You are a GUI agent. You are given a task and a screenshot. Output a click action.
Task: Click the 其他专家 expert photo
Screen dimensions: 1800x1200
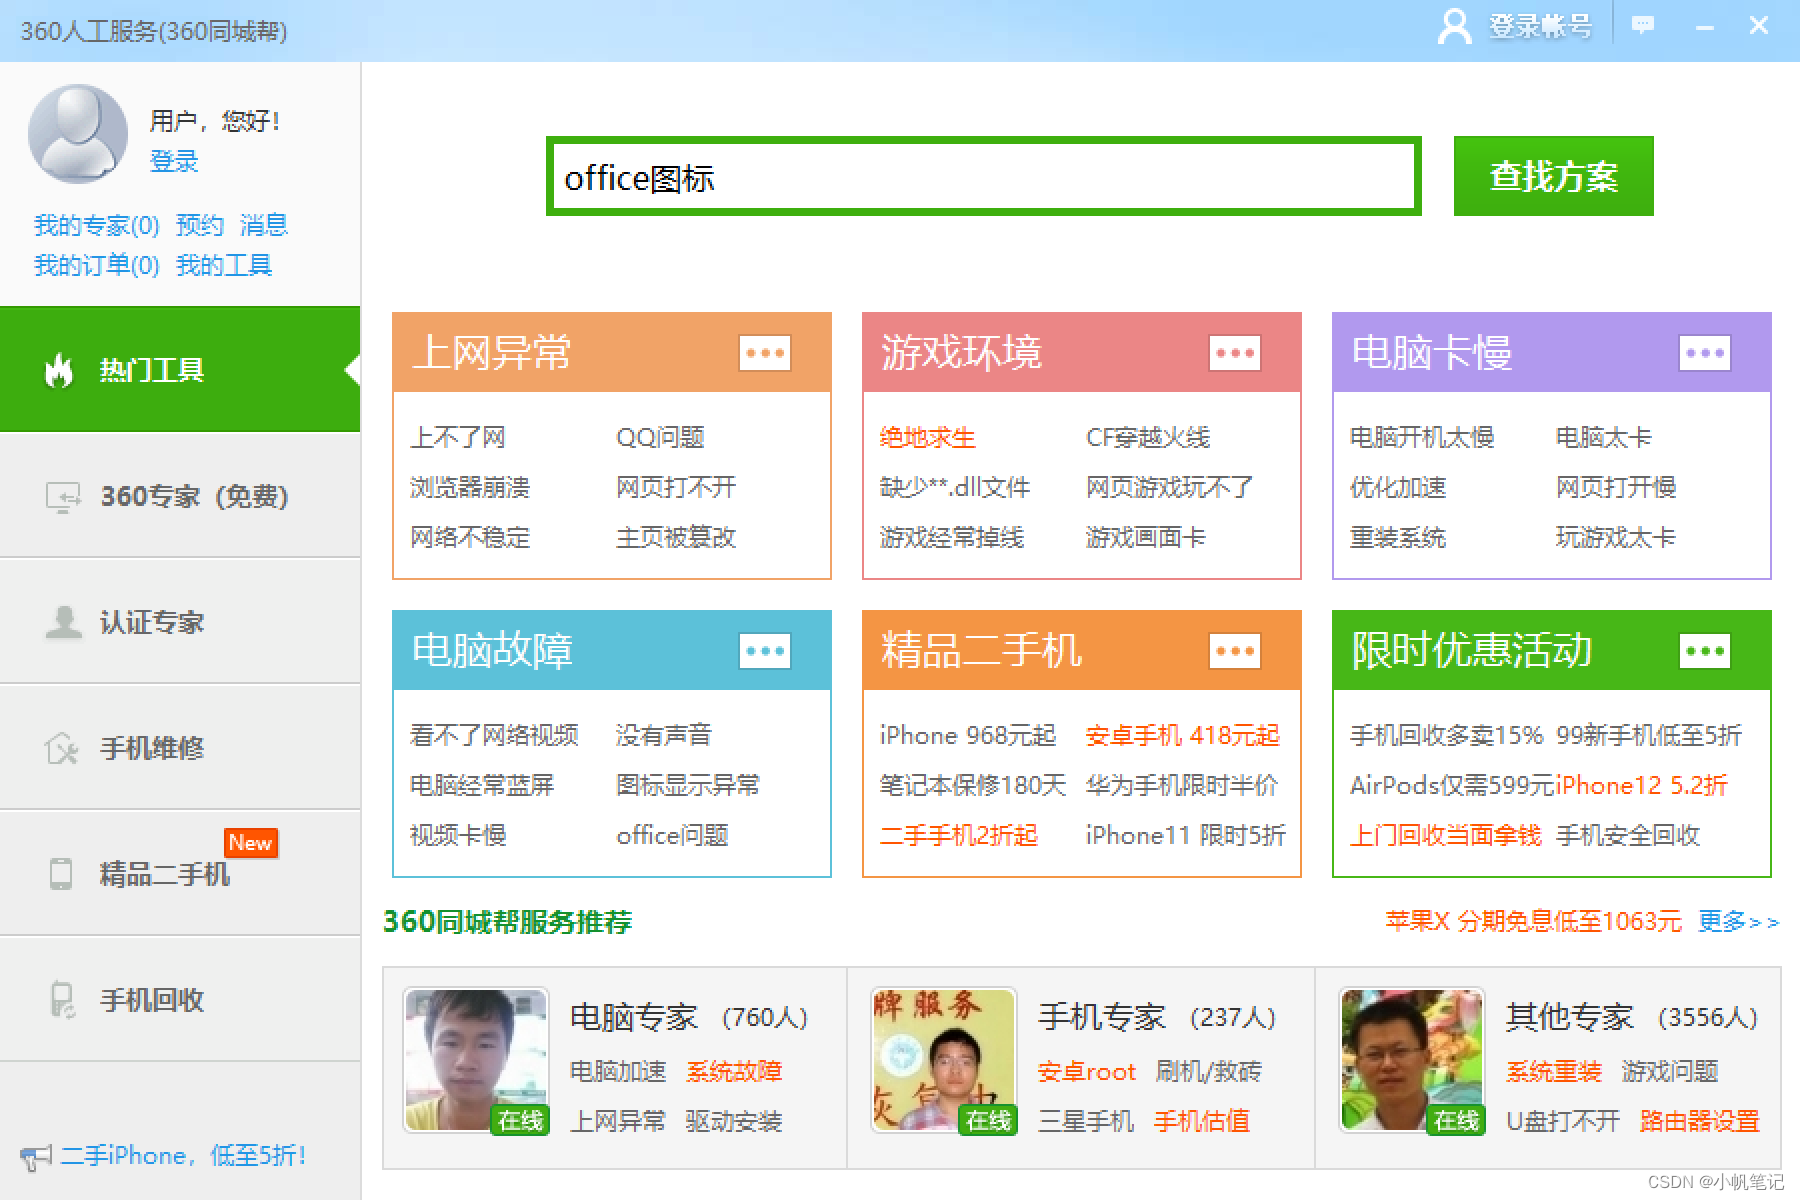point(1412,1060)
